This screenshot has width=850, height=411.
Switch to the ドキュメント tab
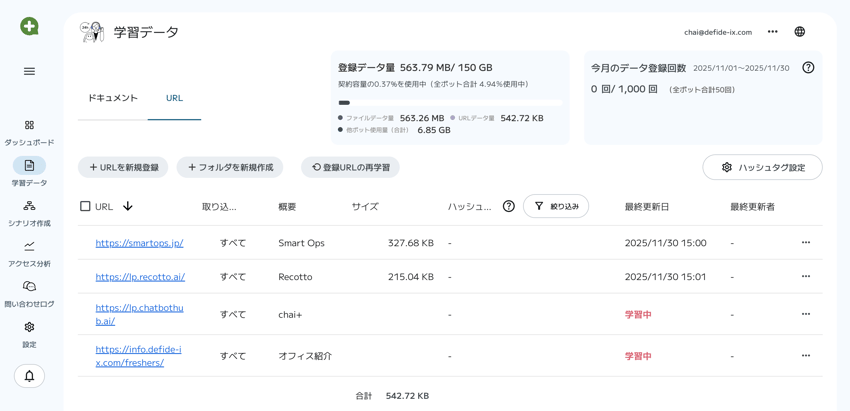pos(113,98)
